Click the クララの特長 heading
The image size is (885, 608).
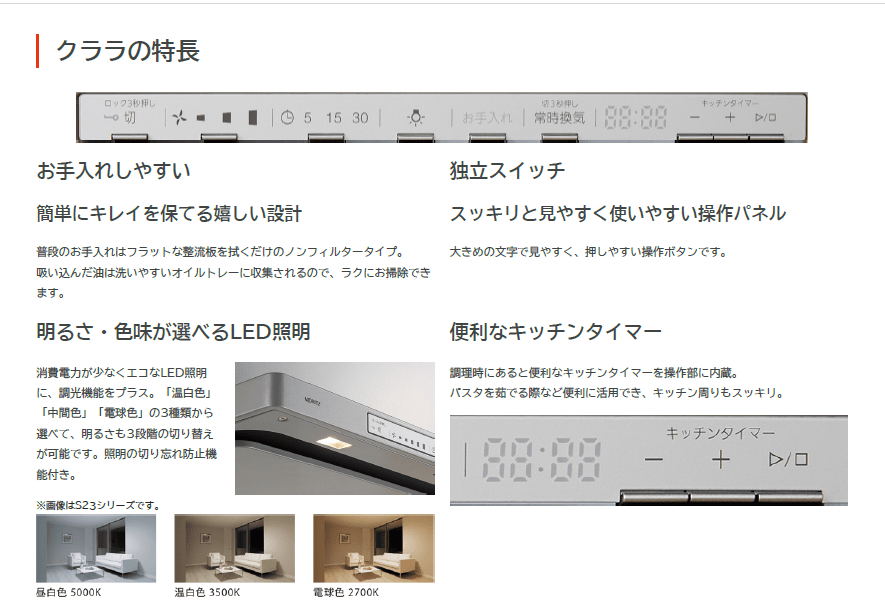[x=128, y=51]
